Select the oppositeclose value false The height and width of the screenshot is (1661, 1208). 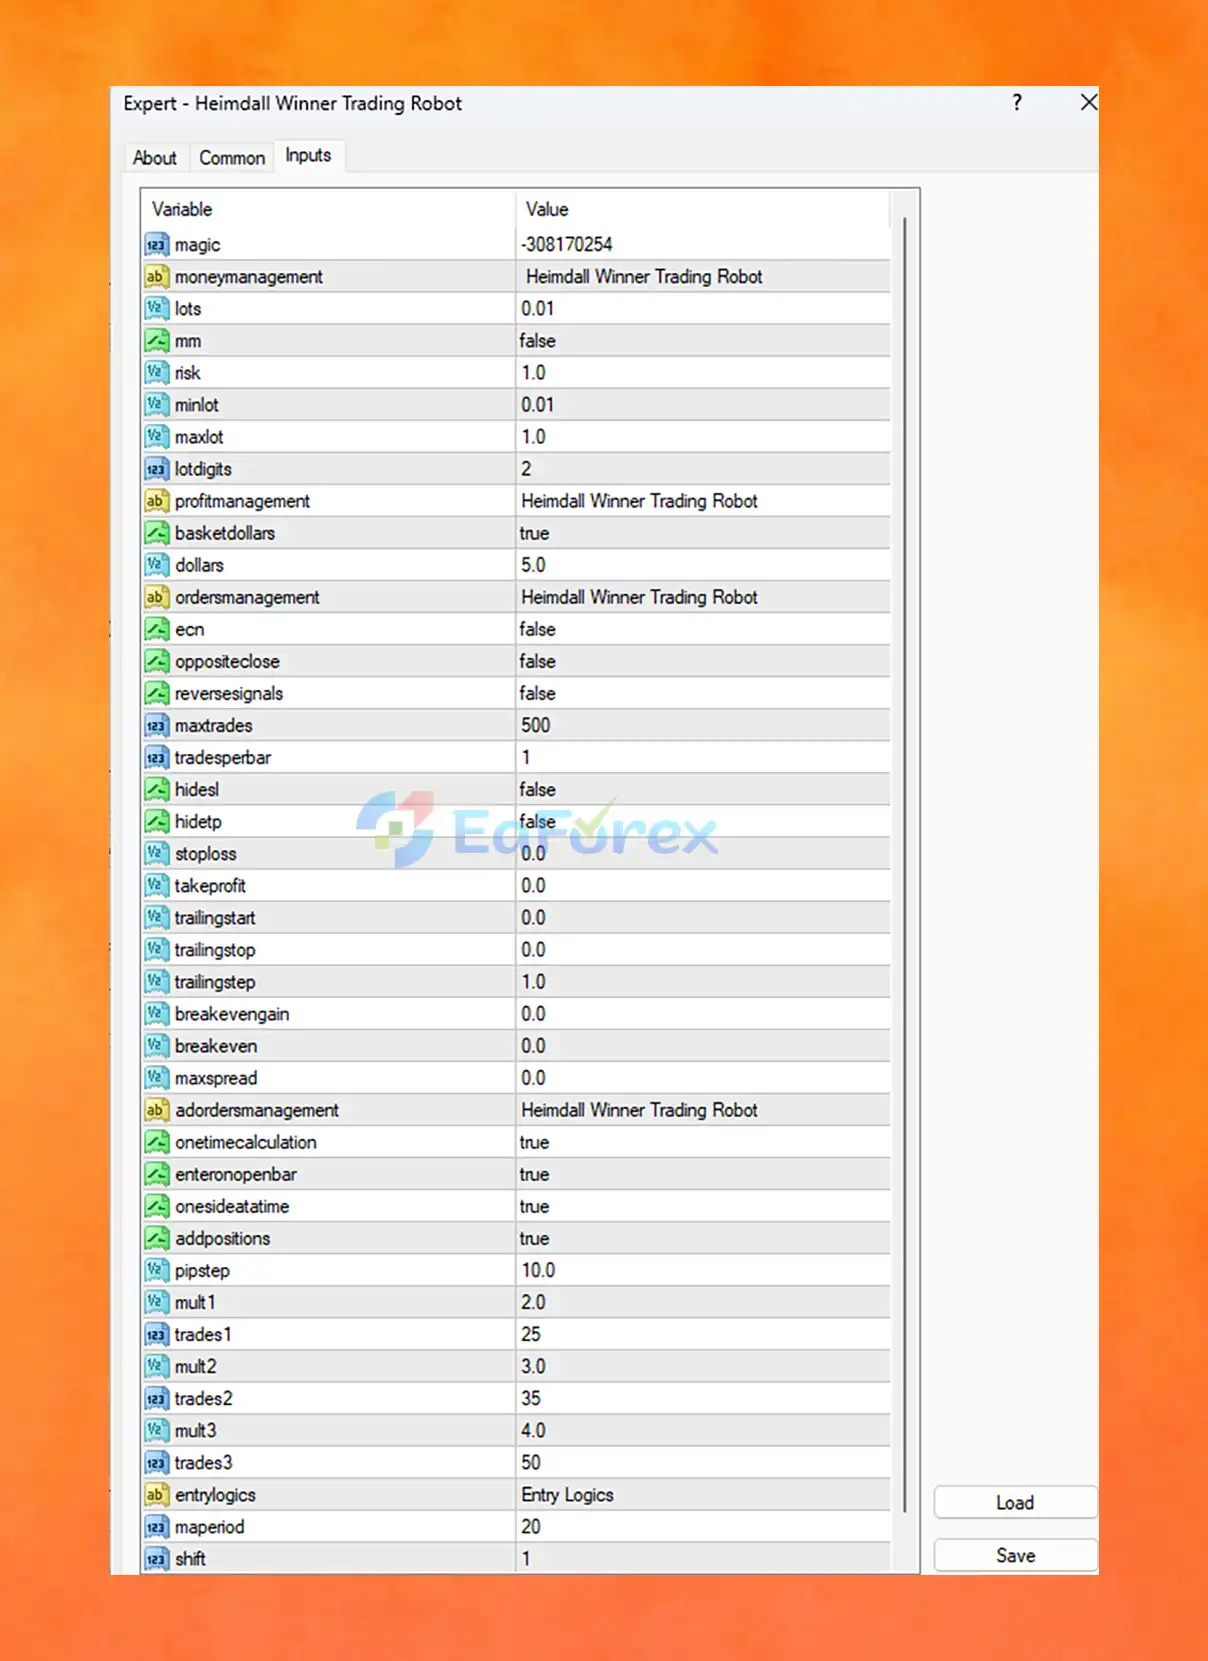(537, 661)
